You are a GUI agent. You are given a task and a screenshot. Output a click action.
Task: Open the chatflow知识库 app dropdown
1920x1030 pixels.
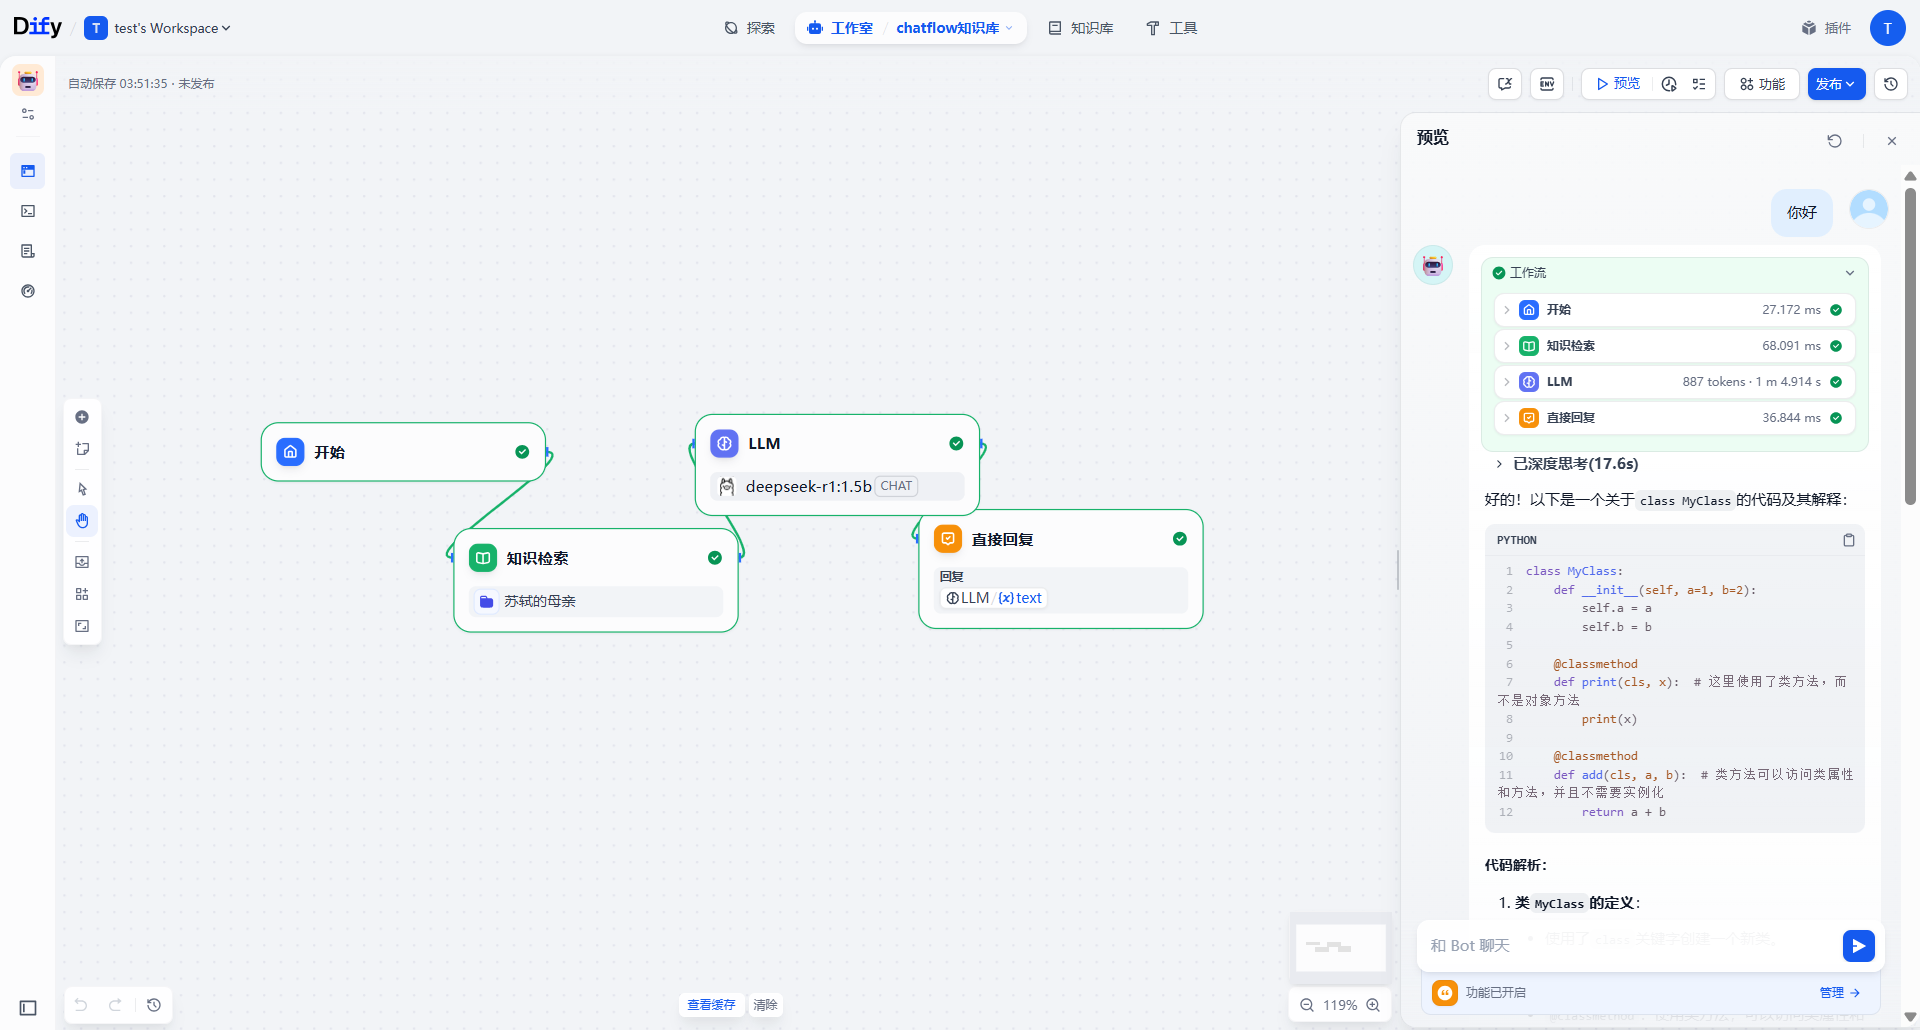click(955, 28)
